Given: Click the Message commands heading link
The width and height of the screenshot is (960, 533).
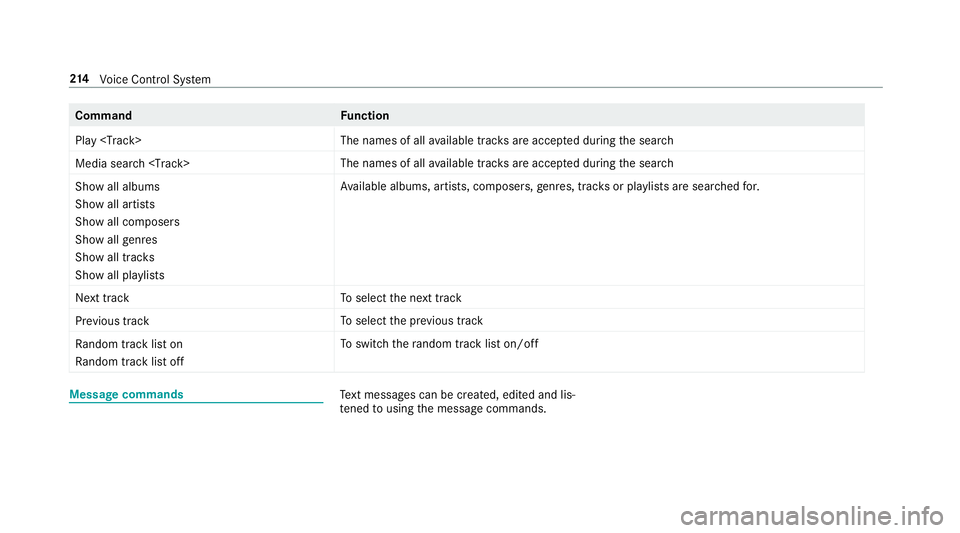Looking at the screenshot, I should coord(126,395).
